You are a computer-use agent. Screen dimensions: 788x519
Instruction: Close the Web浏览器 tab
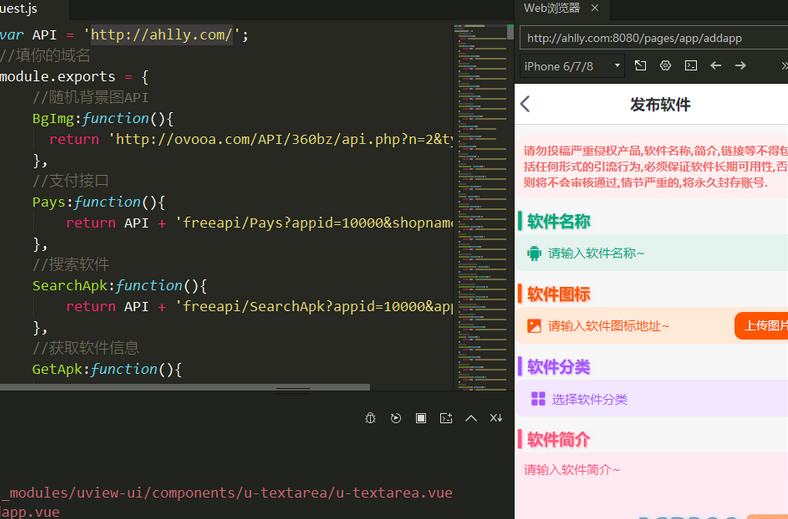click(595, 8)
